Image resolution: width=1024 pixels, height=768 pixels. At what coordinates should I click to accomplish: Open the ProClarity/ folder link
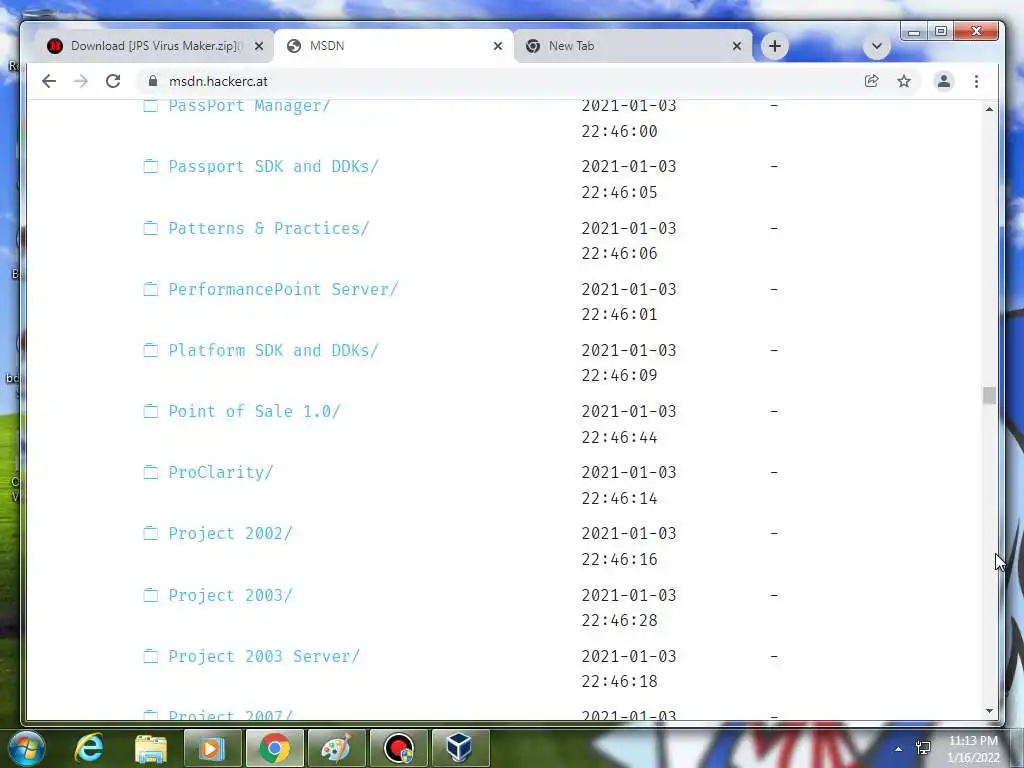click(221, 473)
